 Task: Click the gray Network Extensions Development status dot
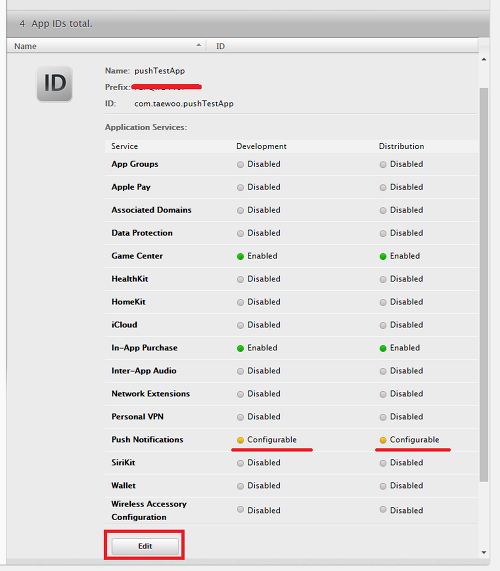point(240,394)
